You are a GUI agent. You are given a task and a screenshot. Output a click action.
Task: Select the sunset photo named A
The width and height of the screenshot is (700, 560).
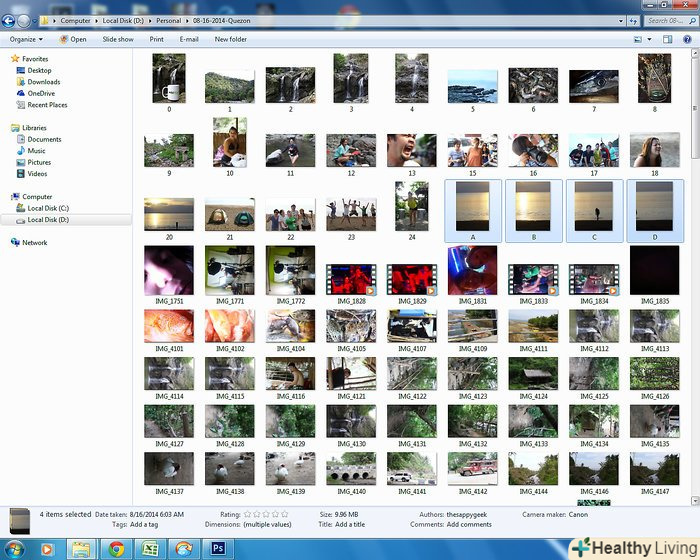[473, 211]
